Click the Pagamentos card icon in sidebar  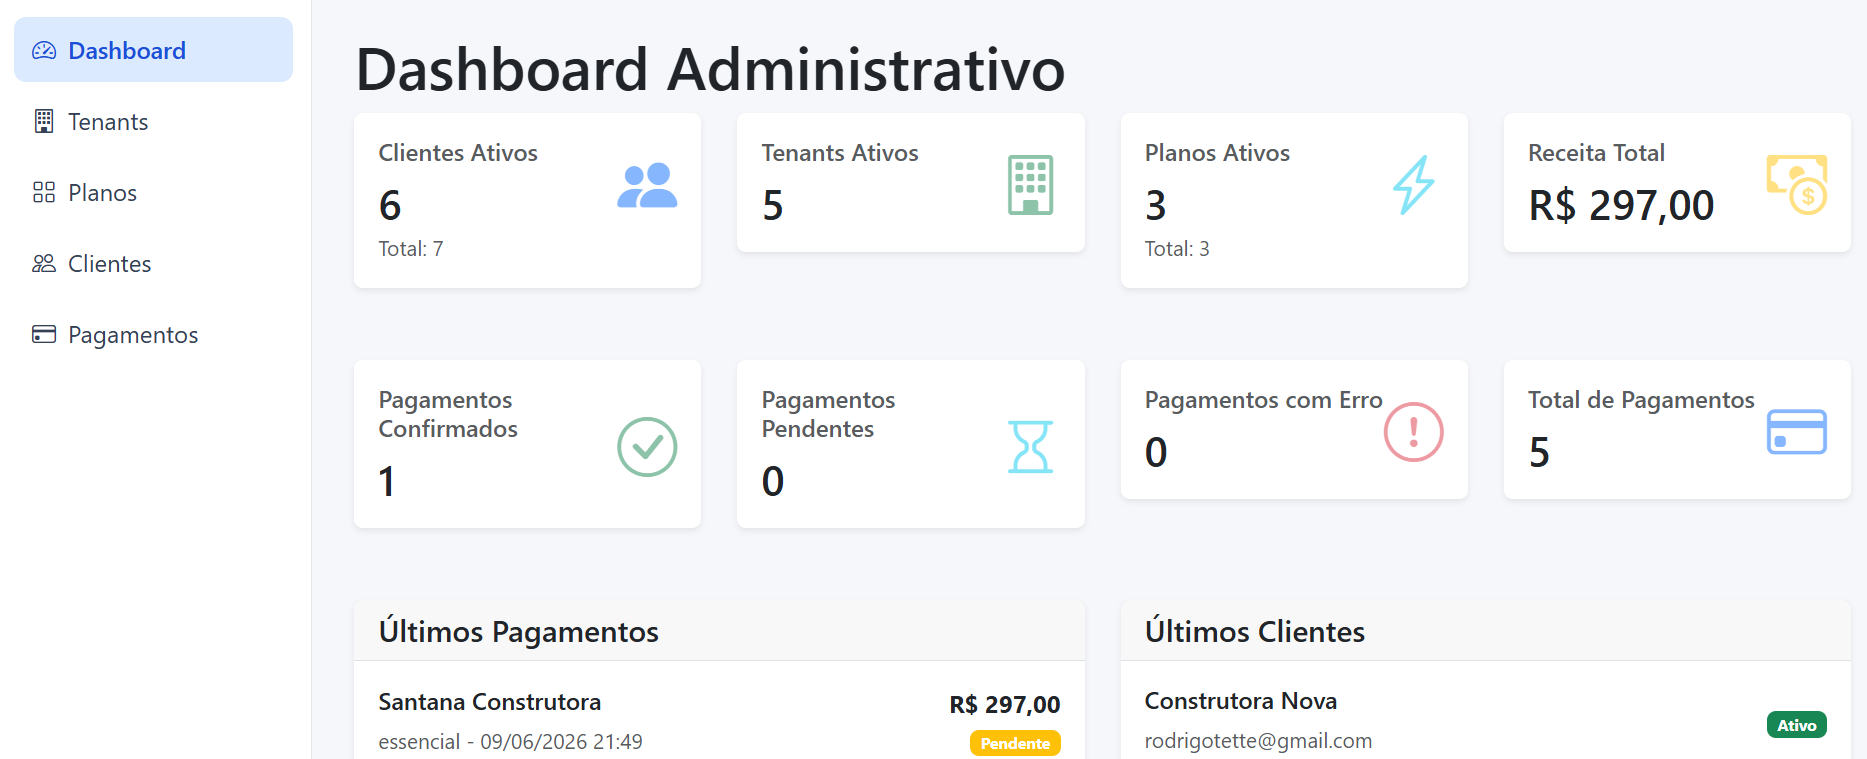pyautogui.click(x=44, y=334)
